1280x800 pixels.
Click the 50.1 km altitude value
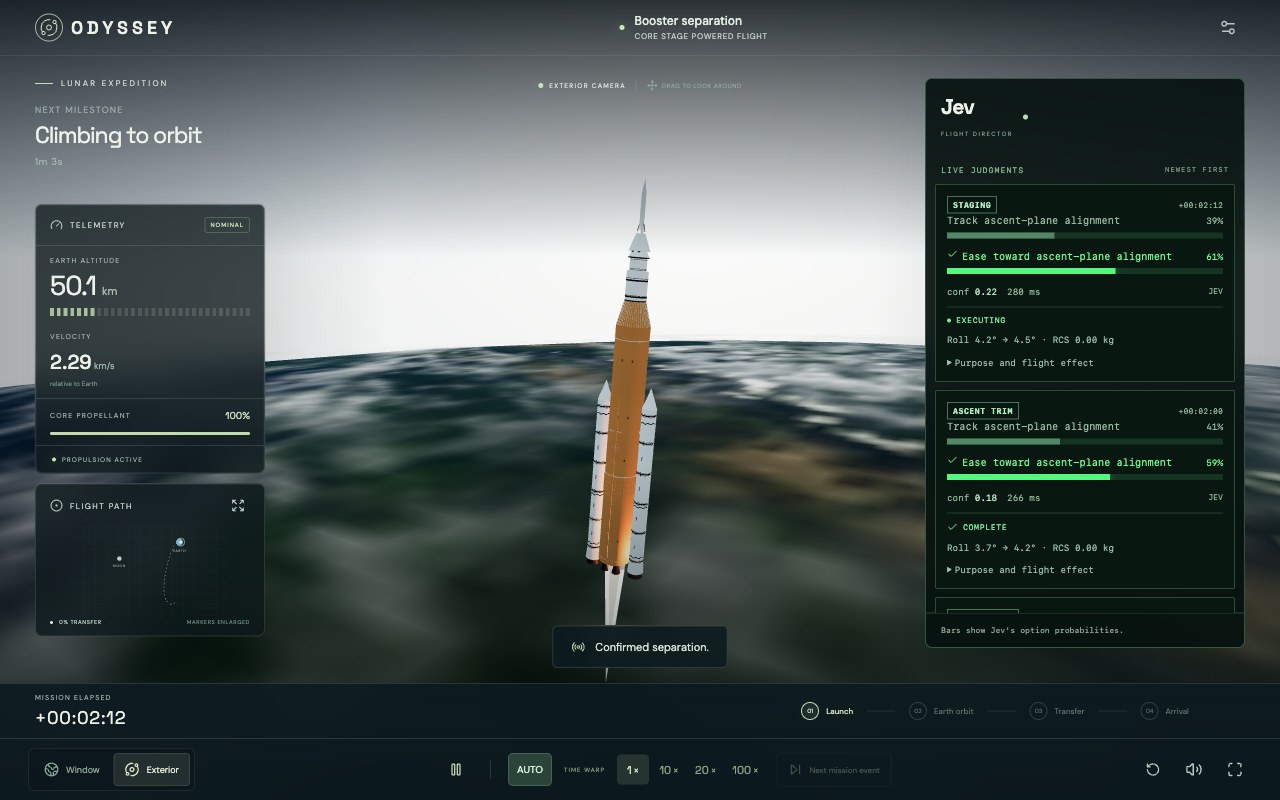tap(83, 287)
